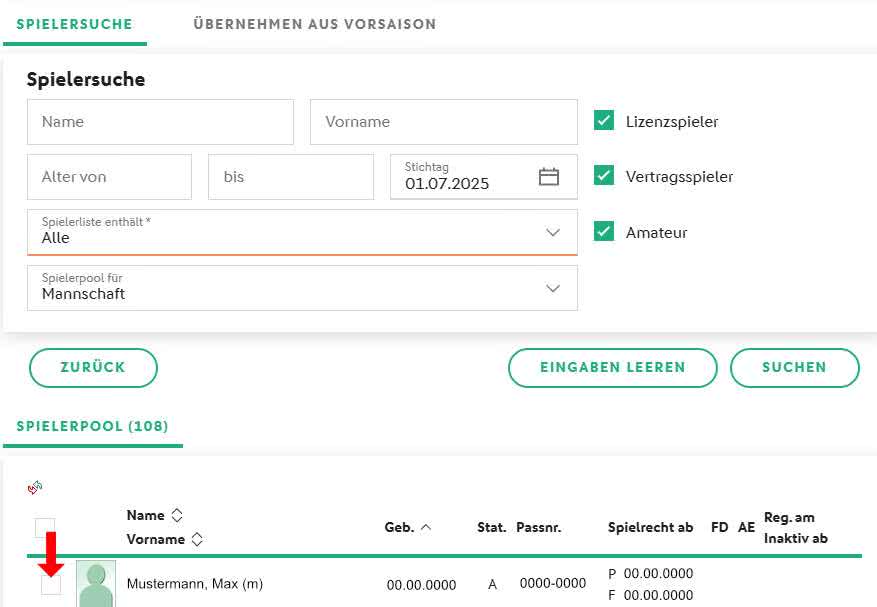The height and width of the screenshot is (607, 877).
Task: Open the Spielerpool für Mannschaft dropdown
Action: pos(302,288)
